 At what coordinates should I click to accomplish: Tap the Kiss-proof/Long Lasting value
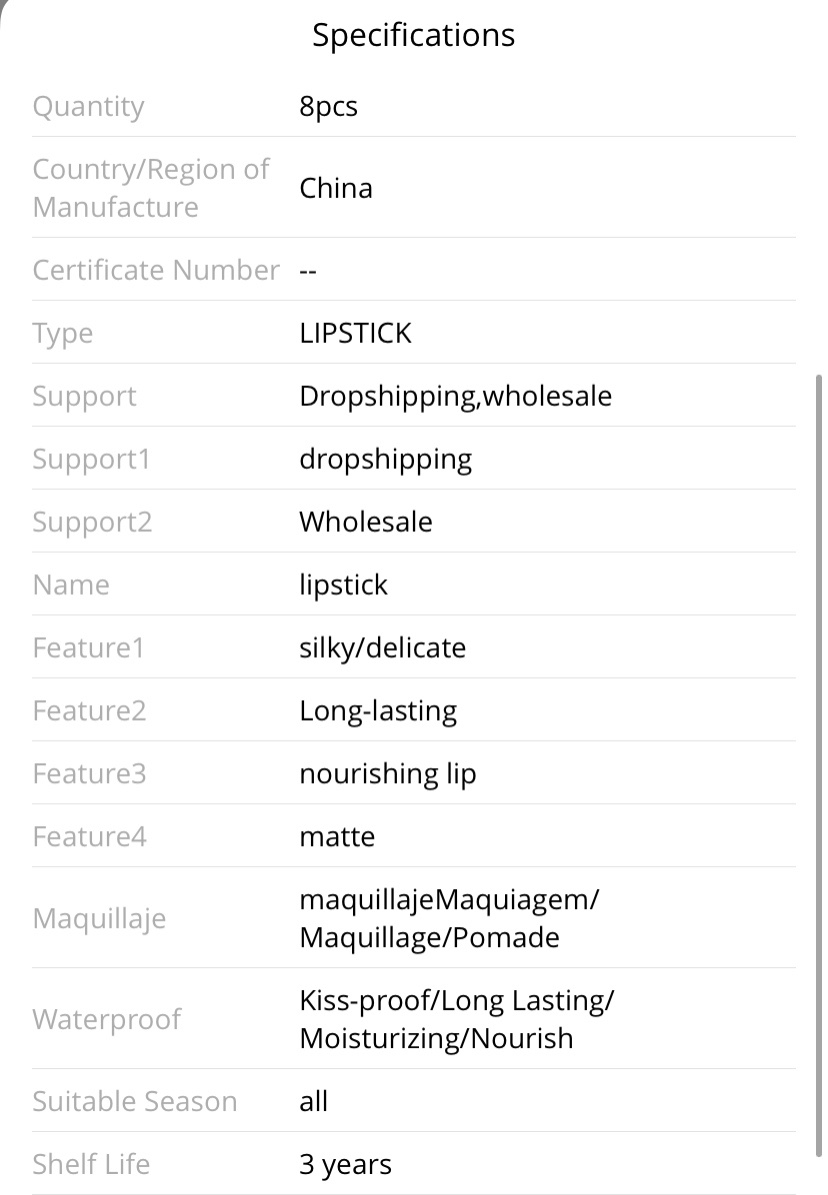click(x=456, y=1001)
